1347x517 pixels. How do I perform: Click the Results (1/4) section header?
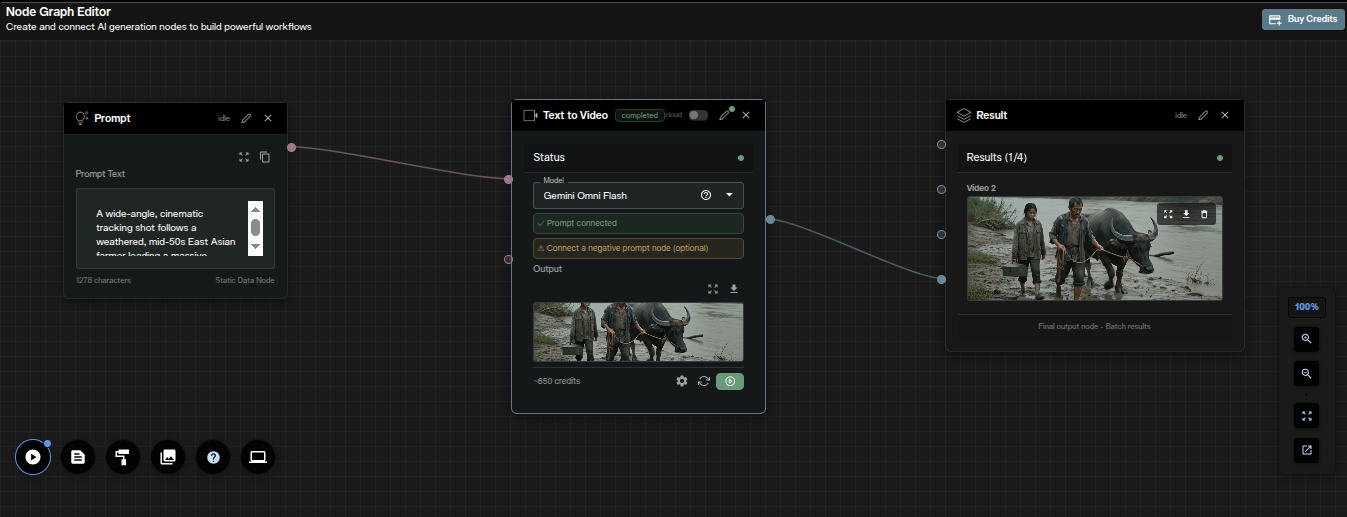coord(1095,157)
